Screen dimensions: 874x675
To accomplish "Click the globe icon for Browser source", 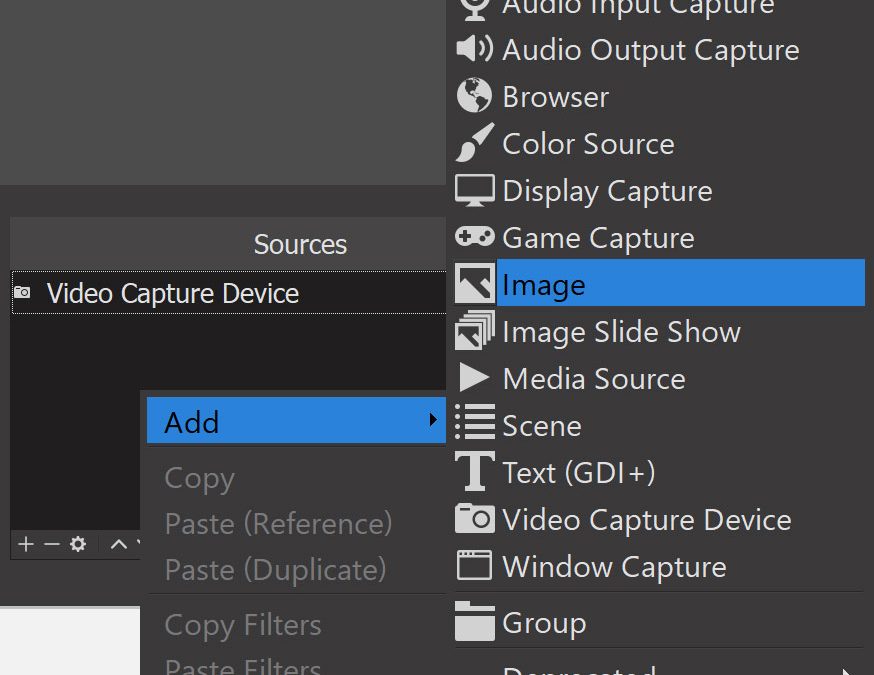I will pos(474,97).
